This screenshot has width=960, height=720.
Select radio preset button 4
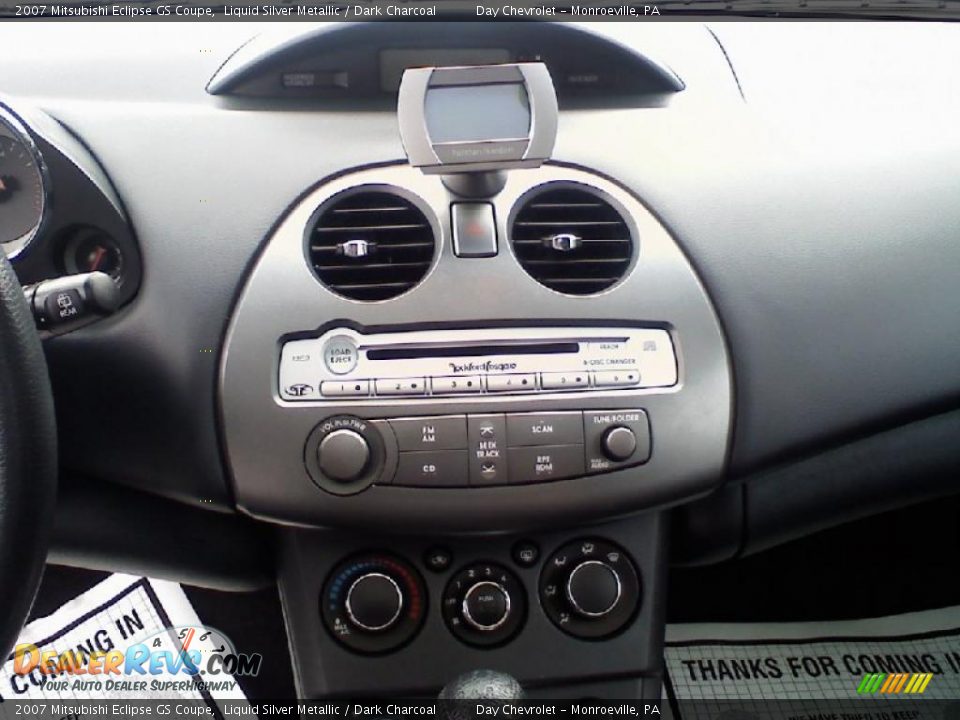pyautogui.click(x=511, y=383)
